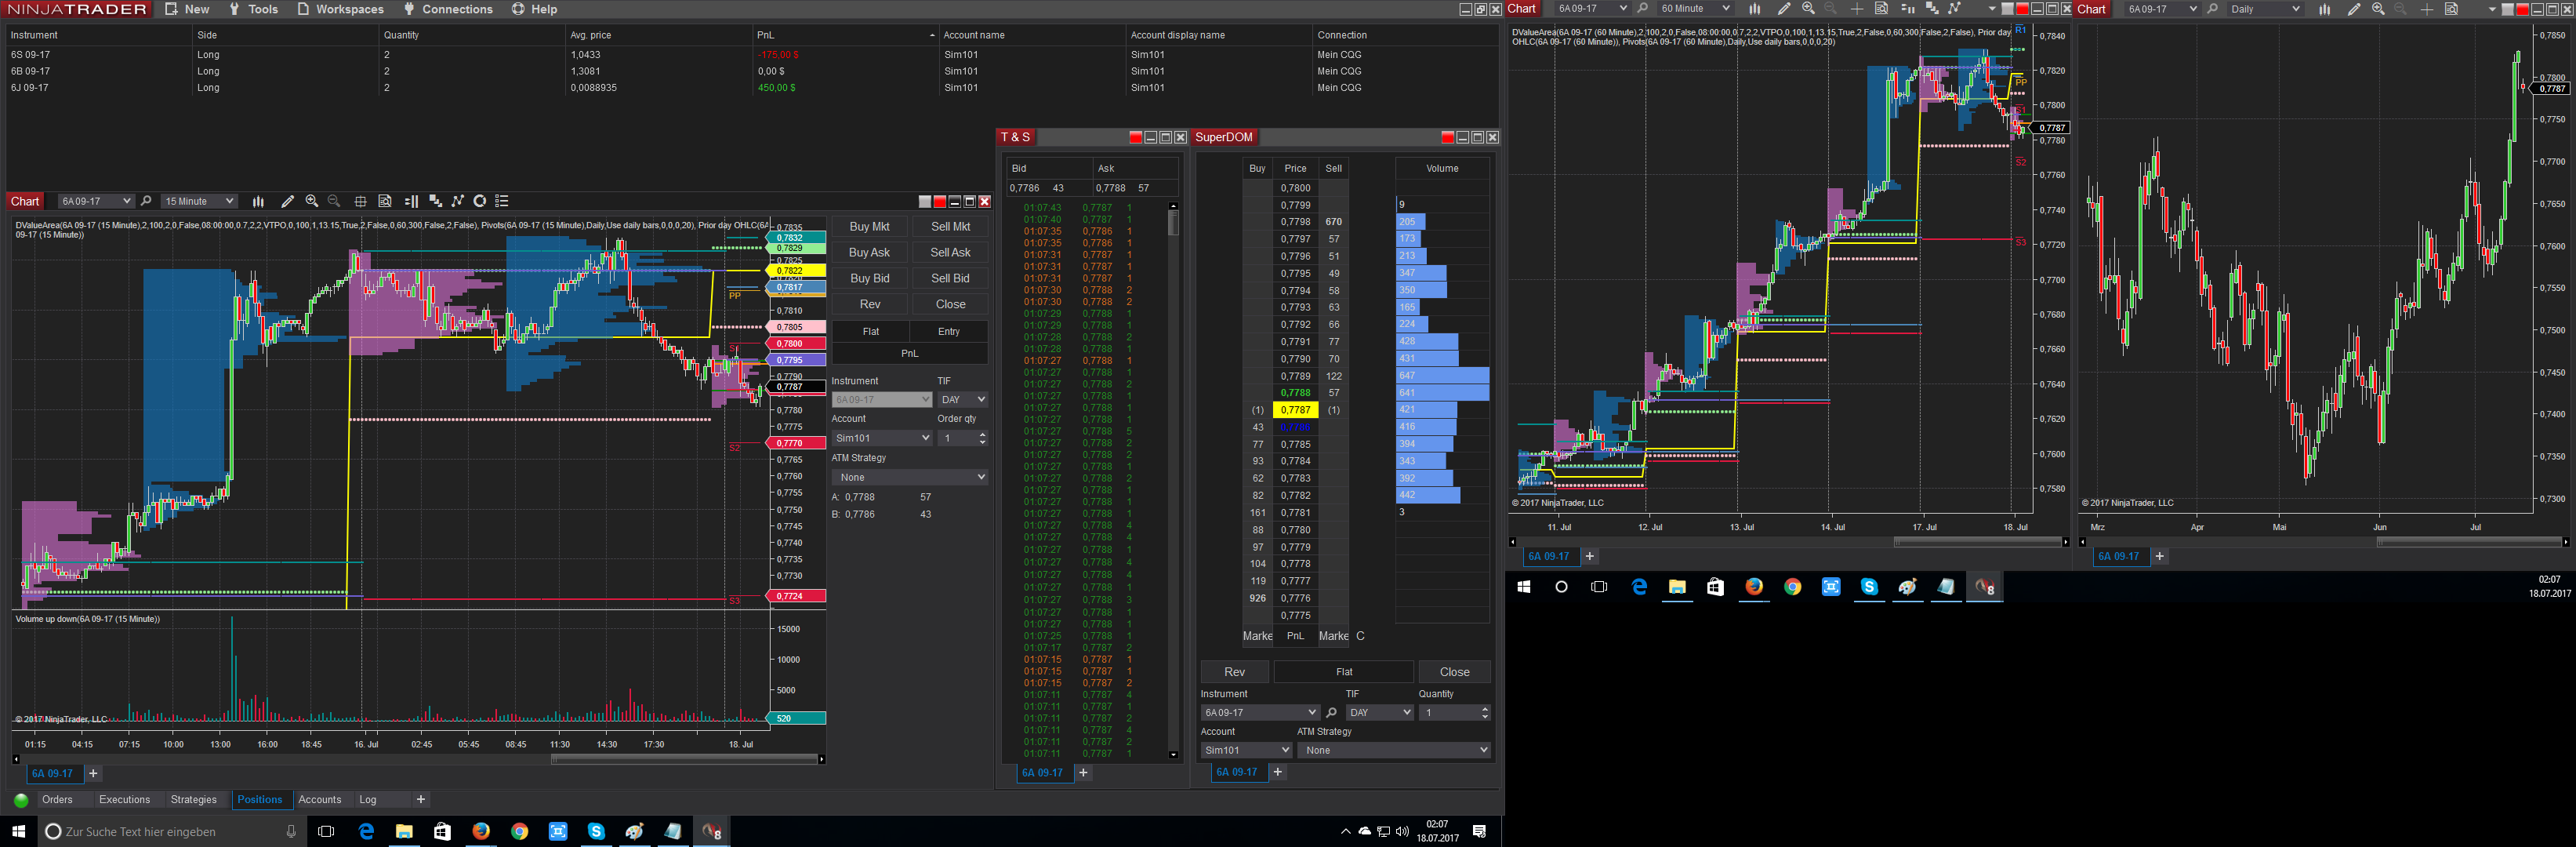Click Rev button in Chart Trader
Viewport: 2576px width, 847px height.
tap(869, 305)
